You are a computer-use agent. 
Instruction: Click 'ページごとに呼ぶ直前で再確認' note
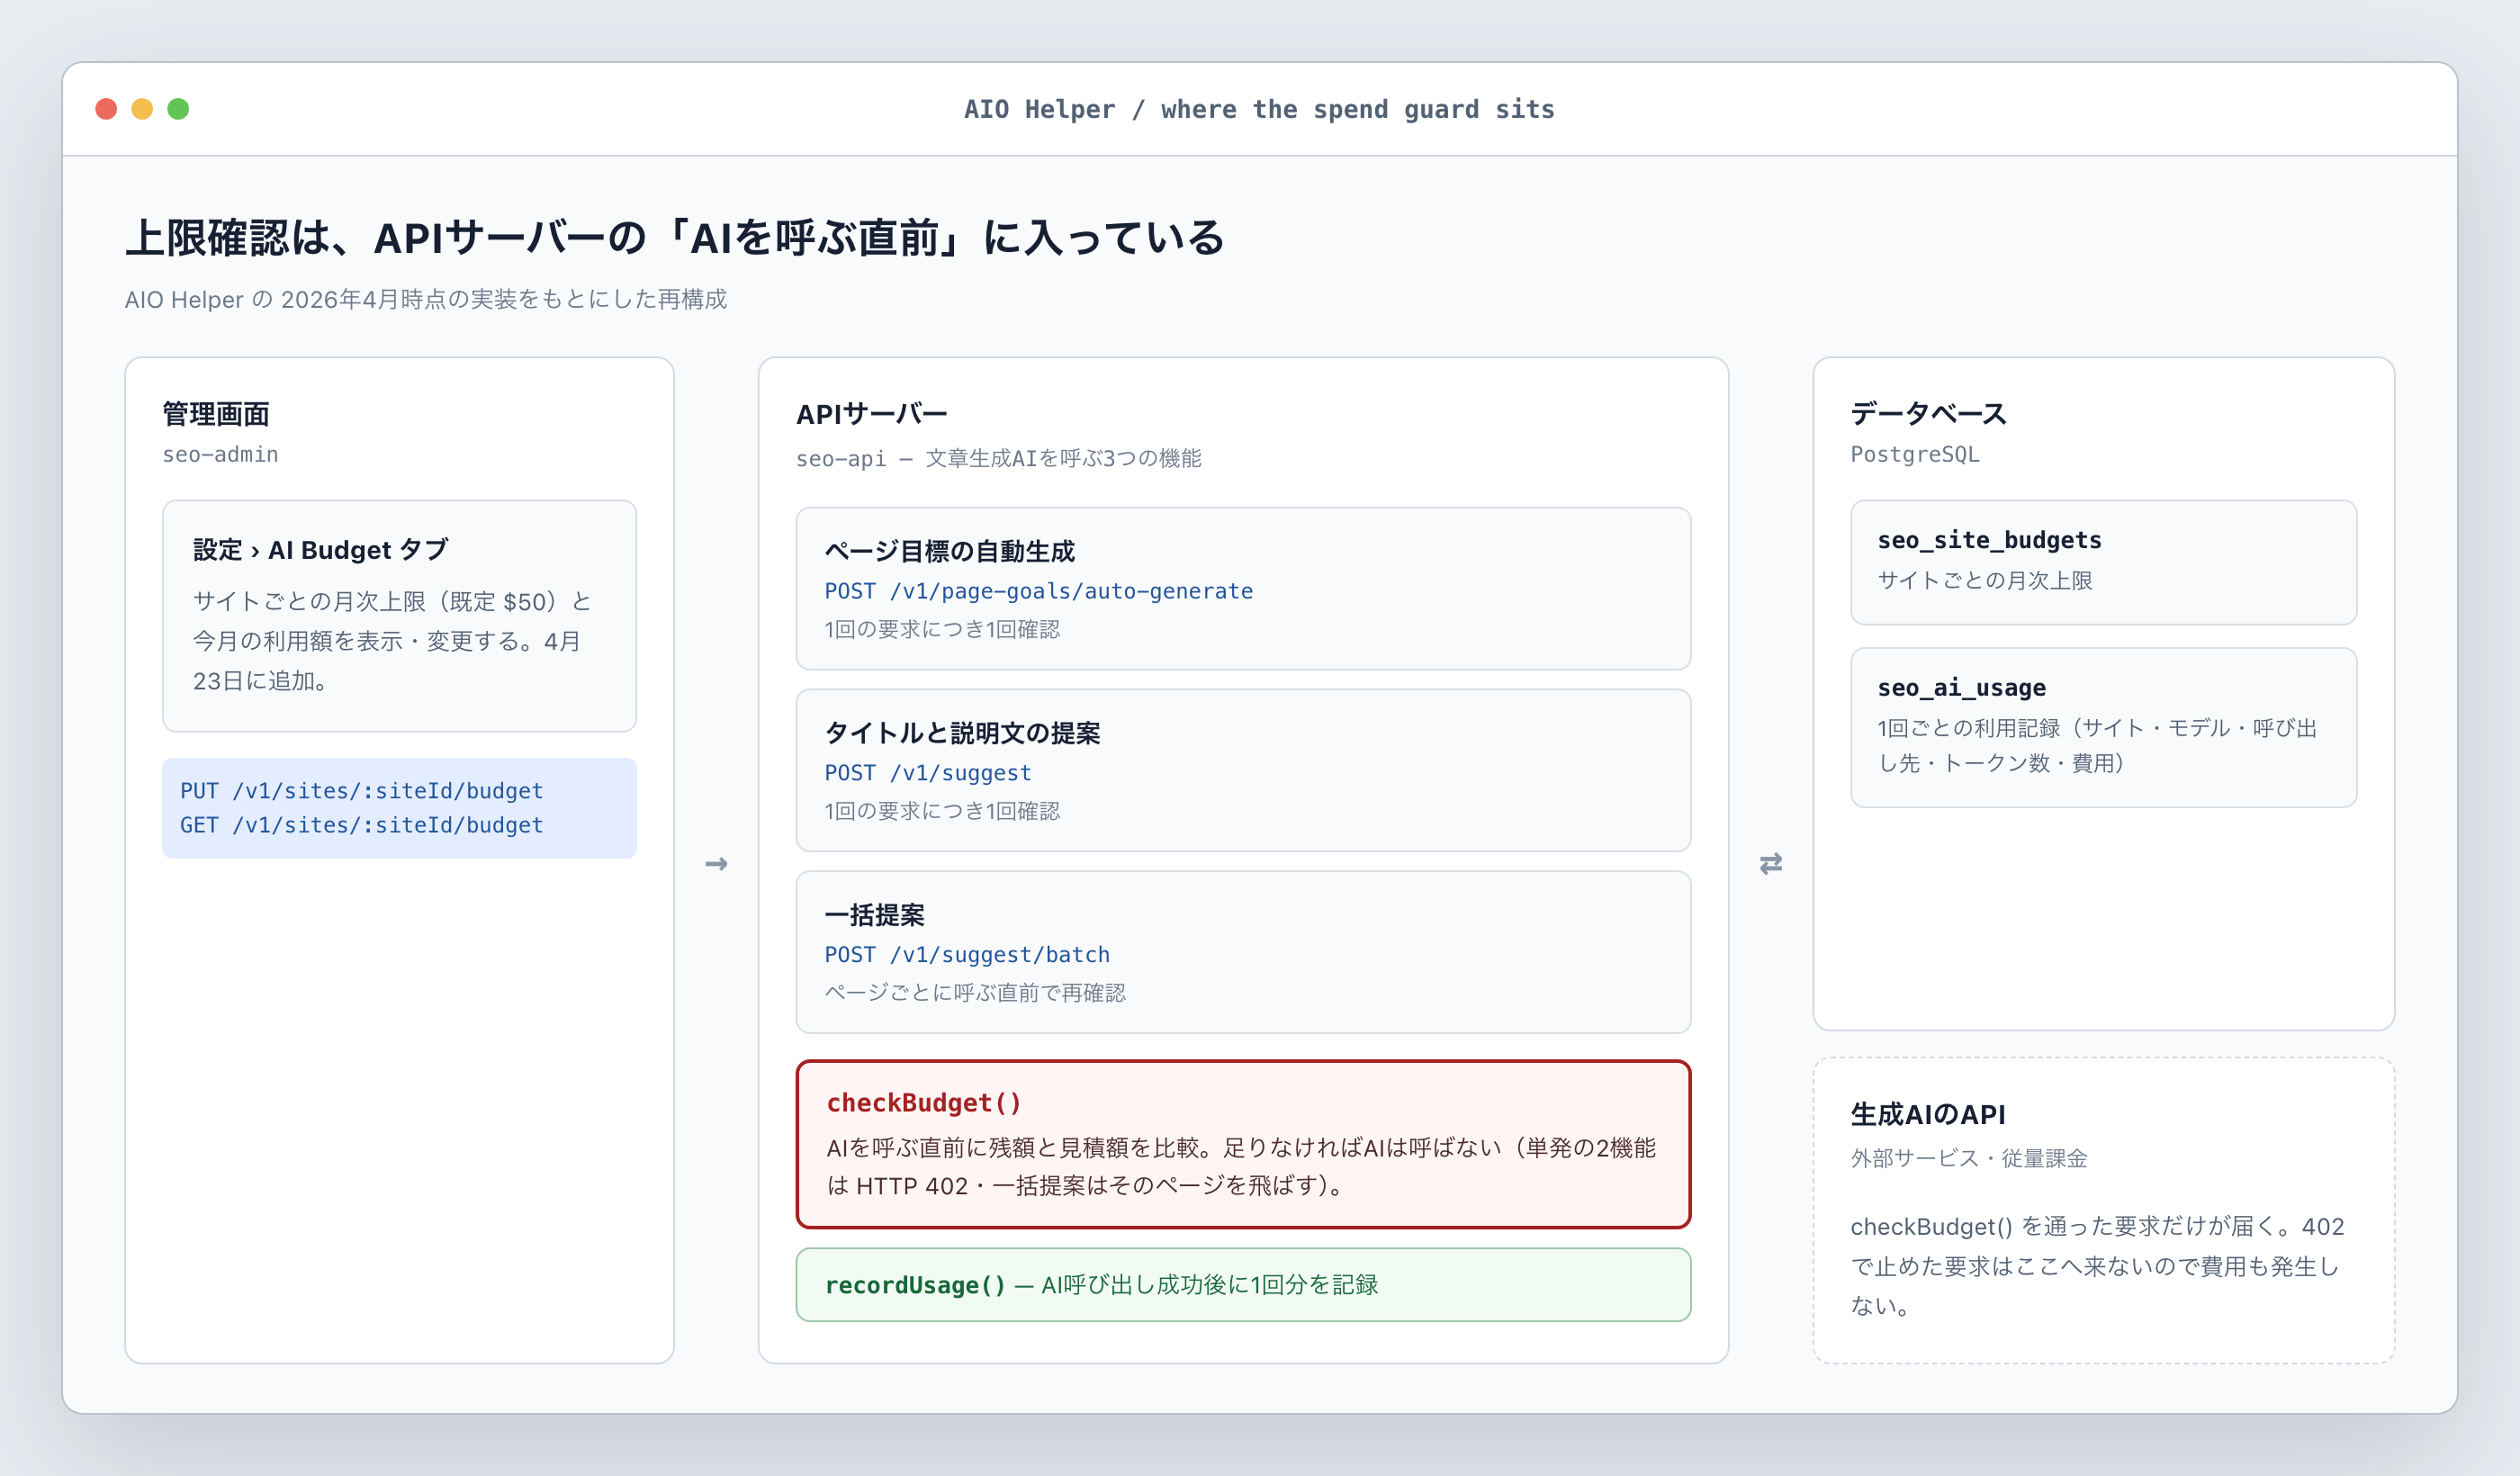(x=975, y=992)
